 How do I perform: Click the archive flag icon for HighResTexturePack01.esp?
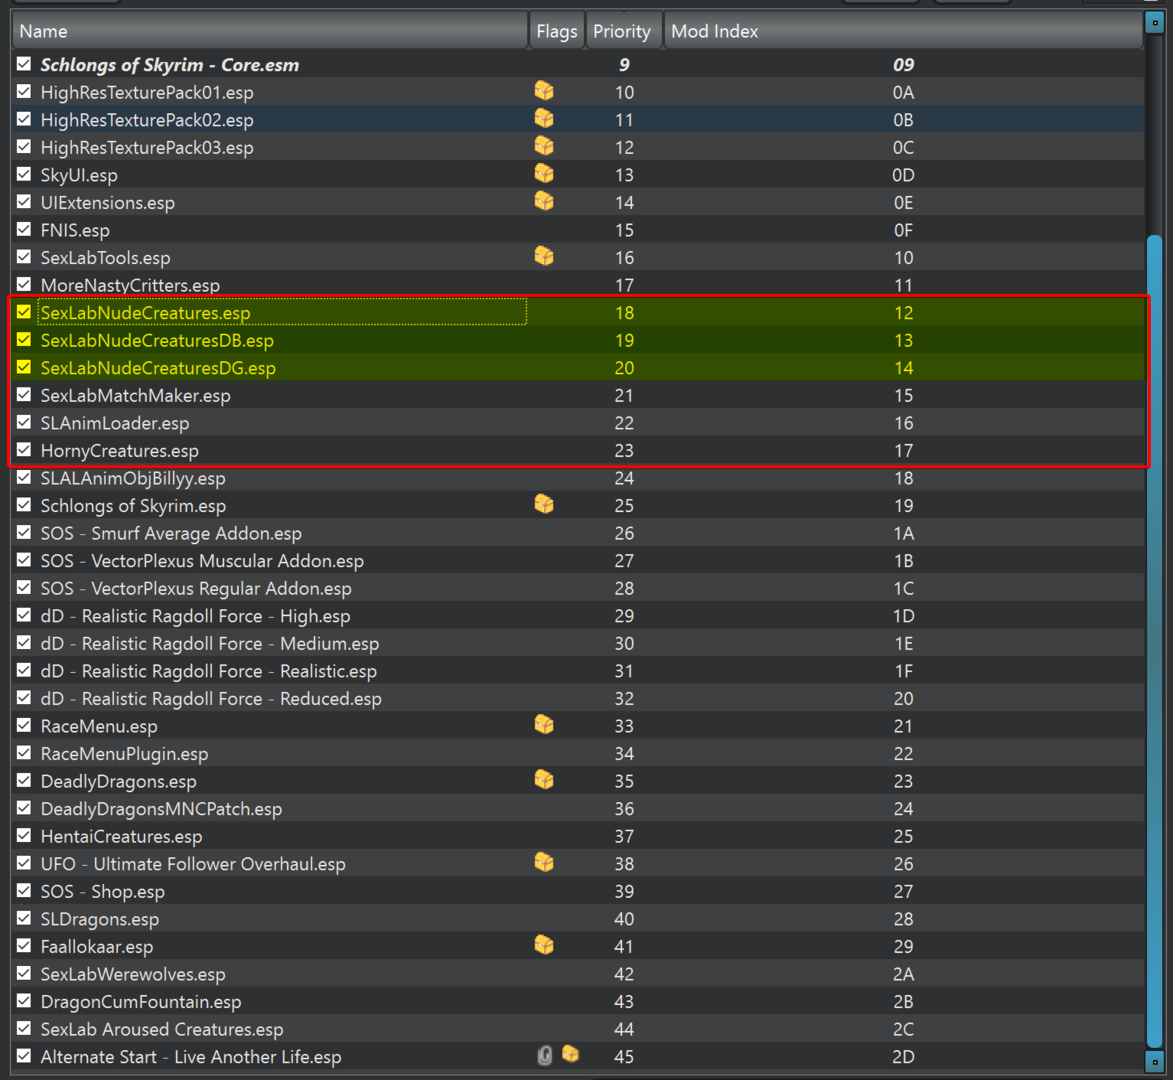pos(544,91)
